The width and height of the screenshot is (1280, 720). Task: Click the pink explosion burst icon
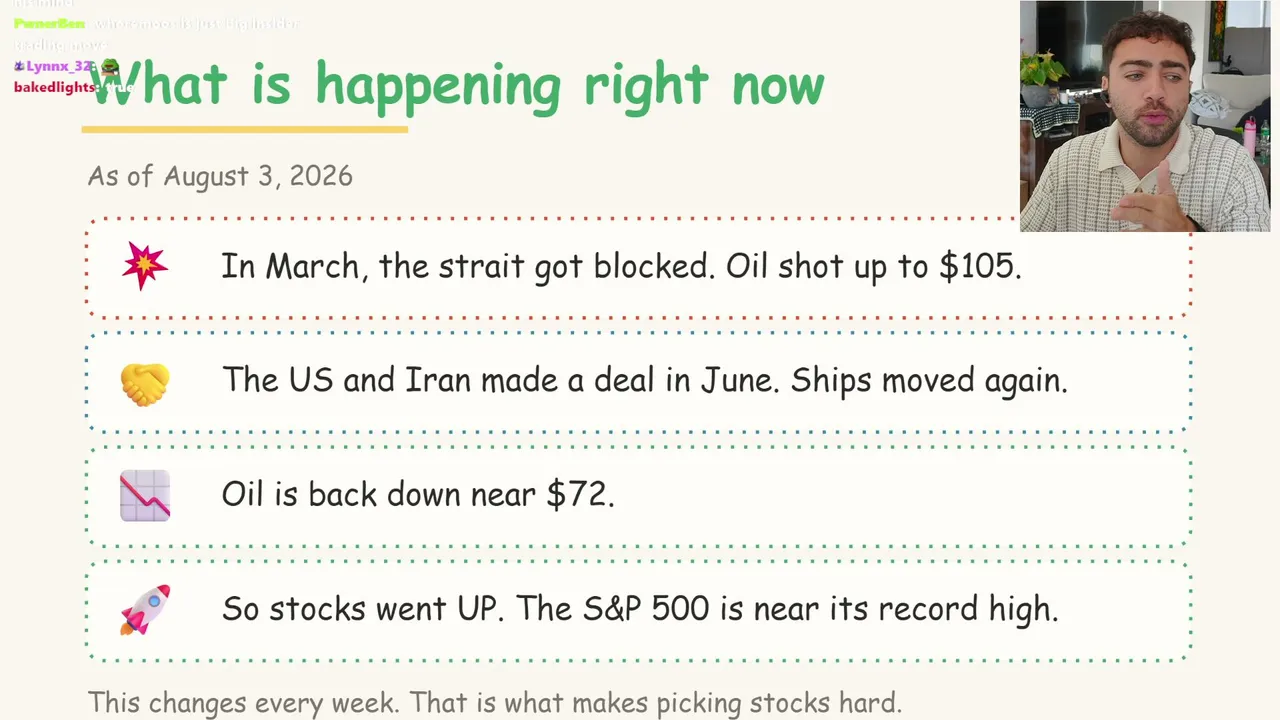(145, 266)
